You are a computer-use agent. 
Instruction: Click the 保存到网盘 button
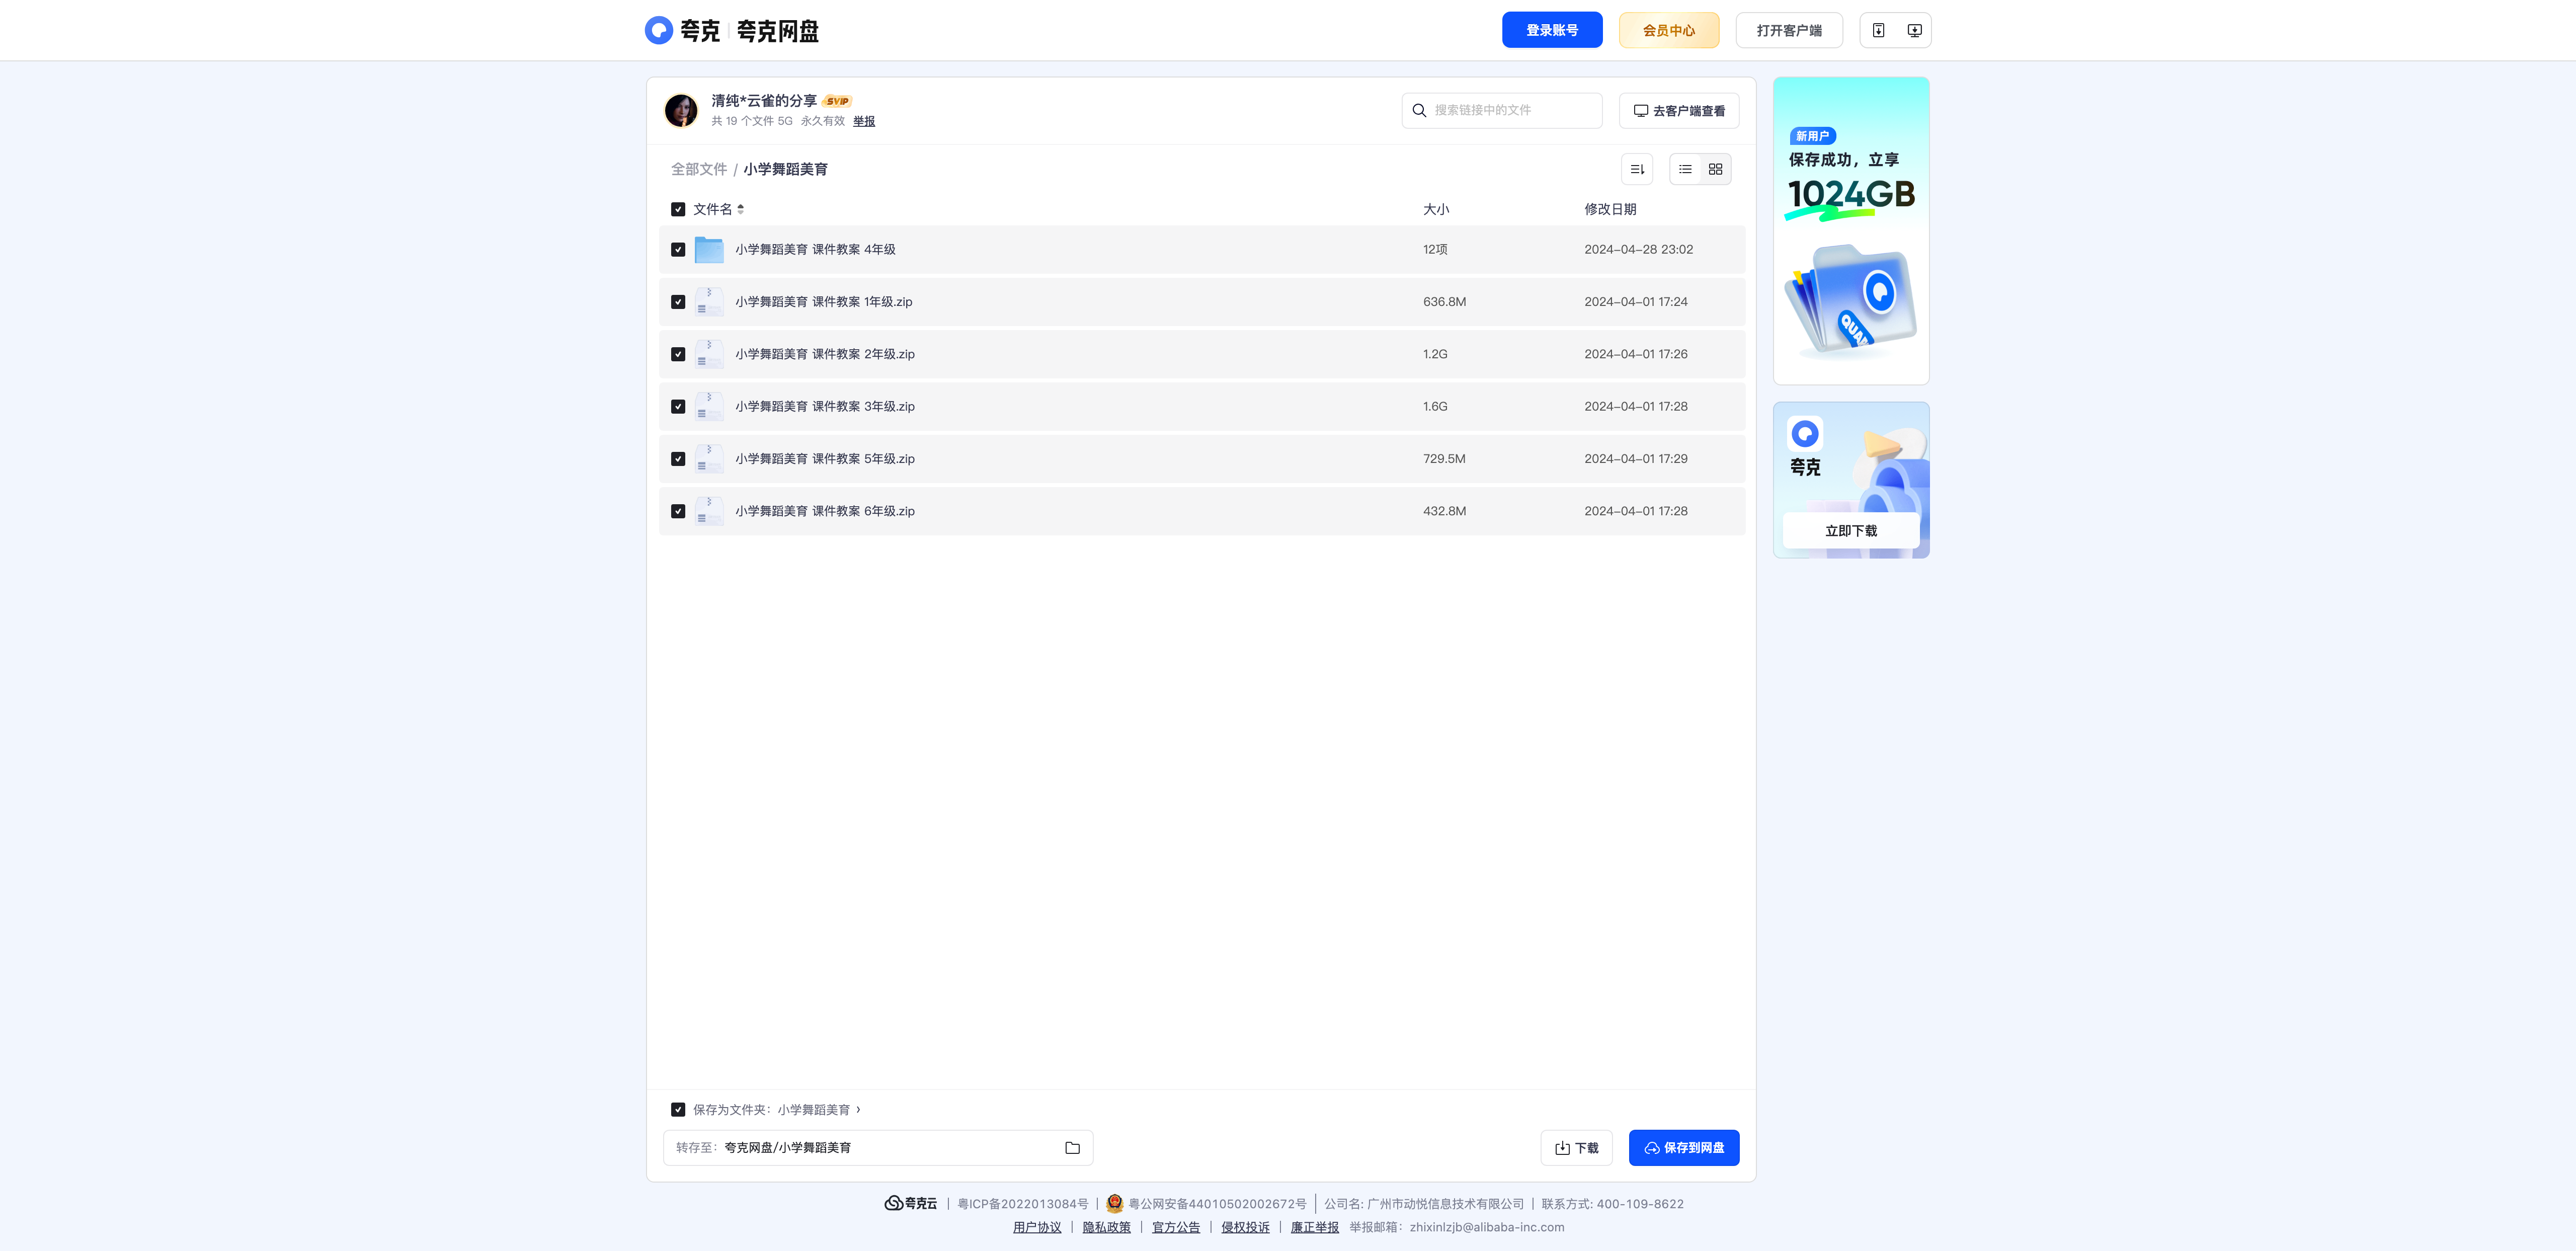1684,1148
